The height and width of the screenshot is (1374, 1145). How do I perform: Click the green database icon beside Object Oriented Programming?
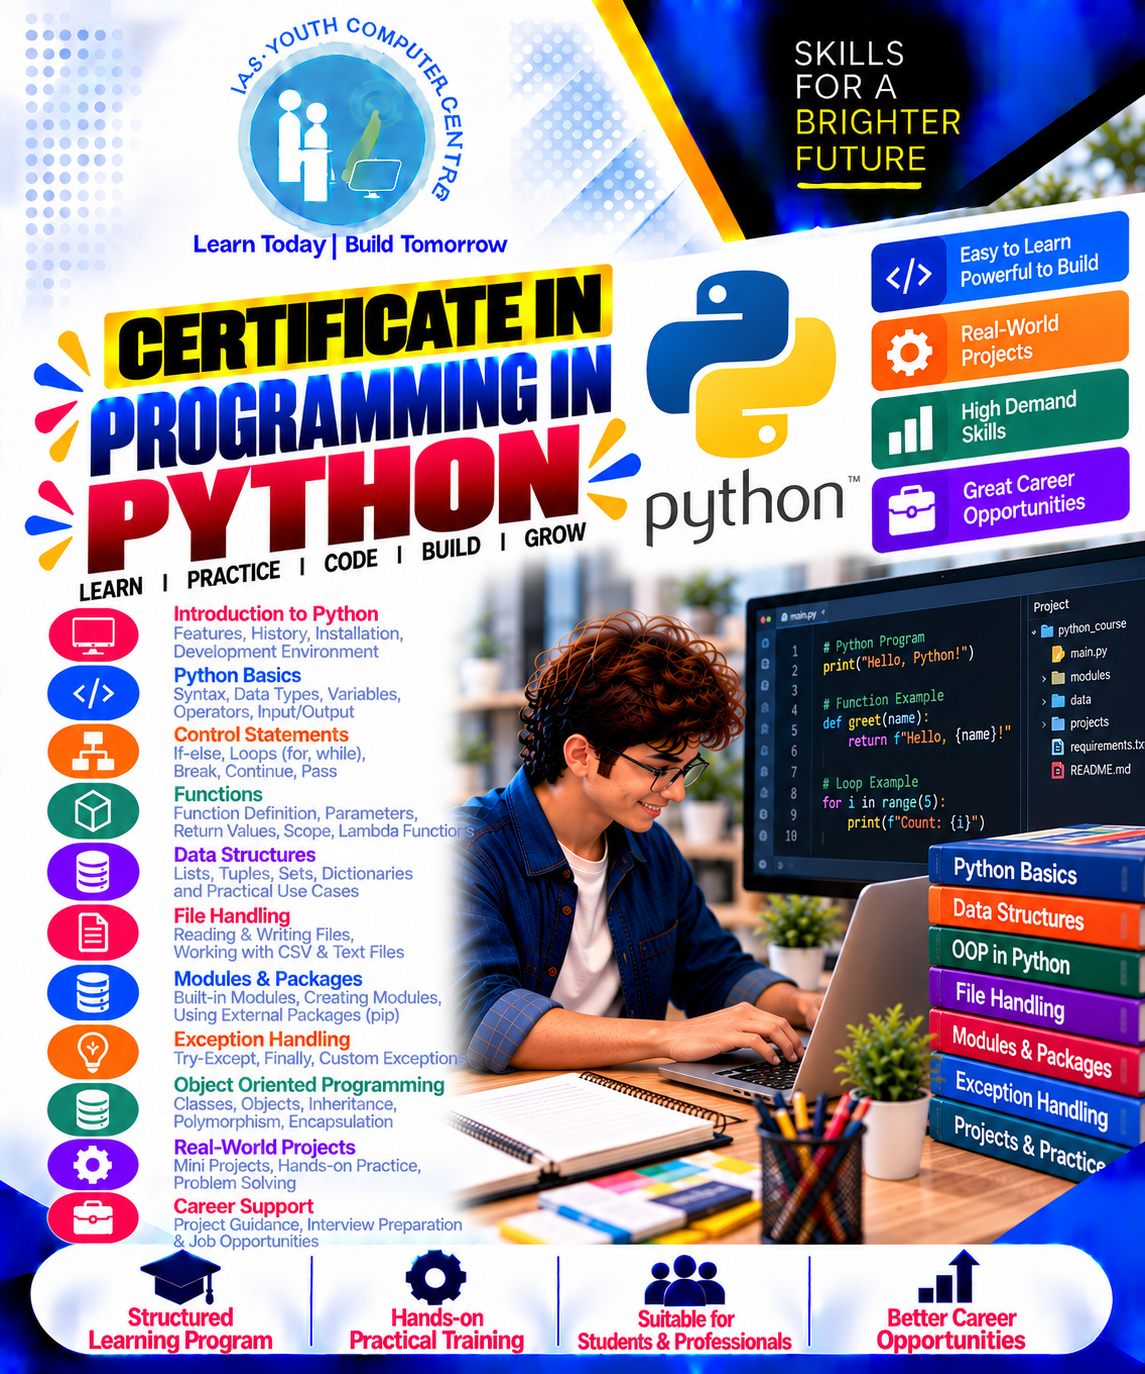point(93,1108)
